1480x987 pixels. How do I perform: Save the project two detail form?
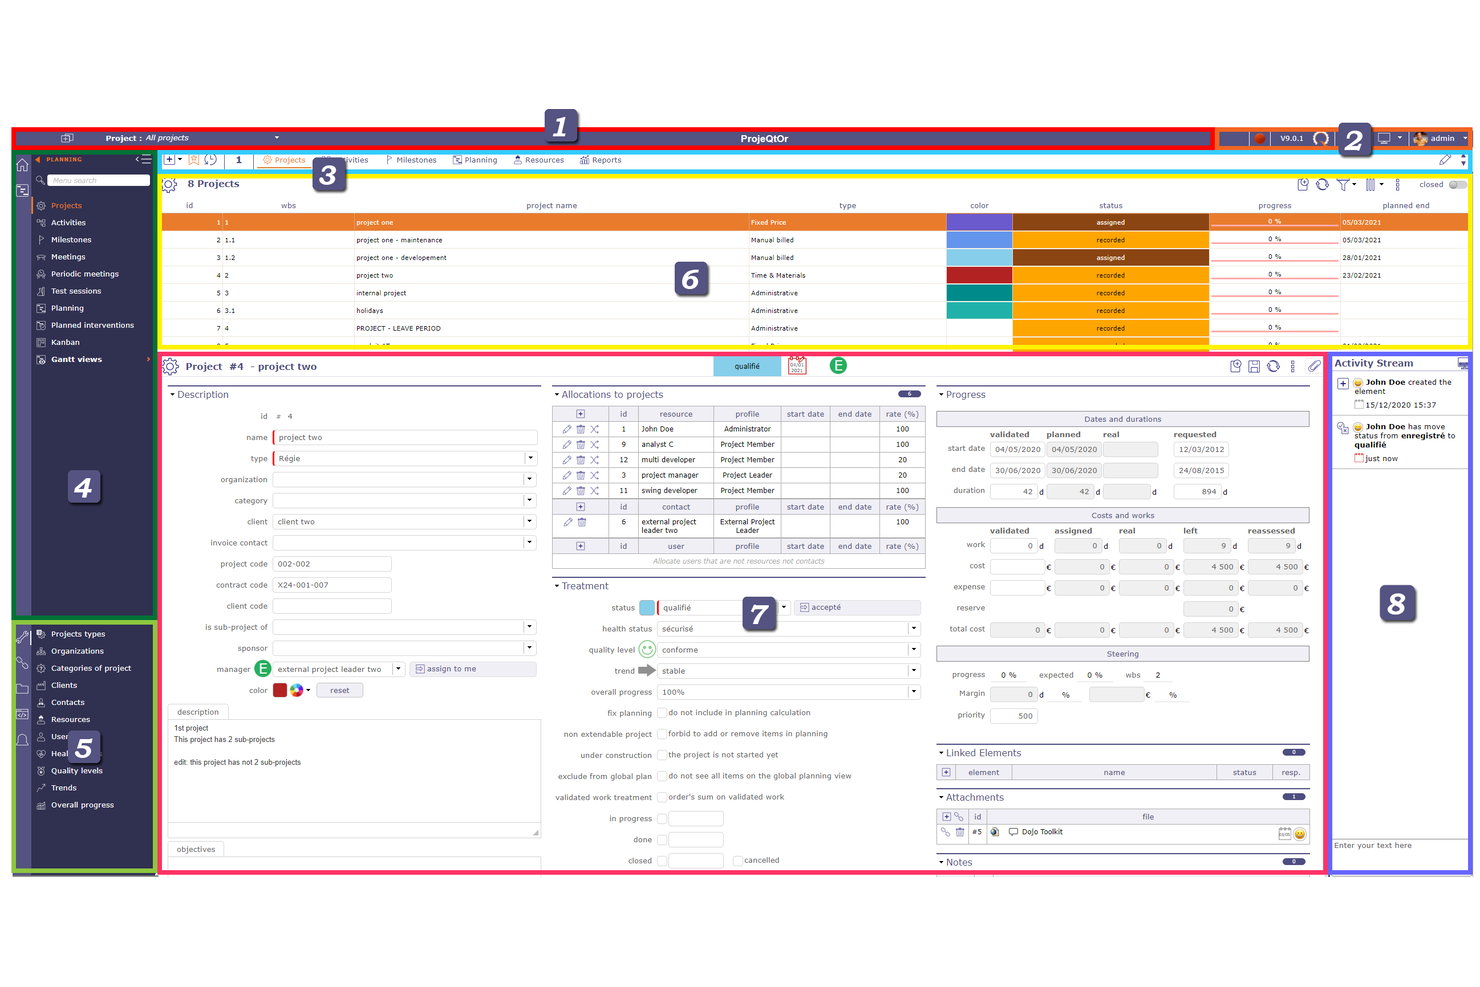point(1254,367)
